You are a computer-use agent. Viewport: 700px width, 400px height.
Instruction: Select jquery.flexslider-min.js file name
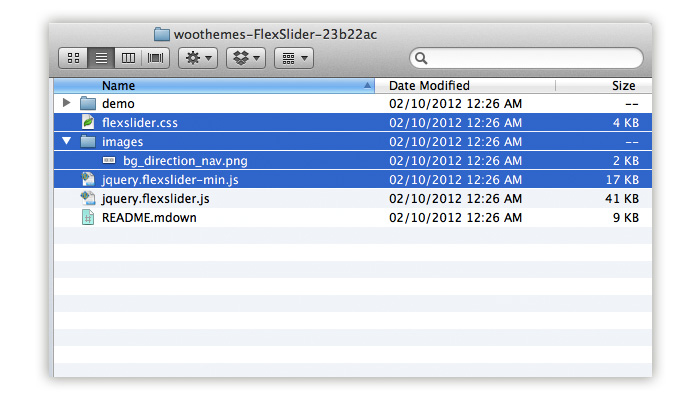pyautogui.click(x=170, y=180)
